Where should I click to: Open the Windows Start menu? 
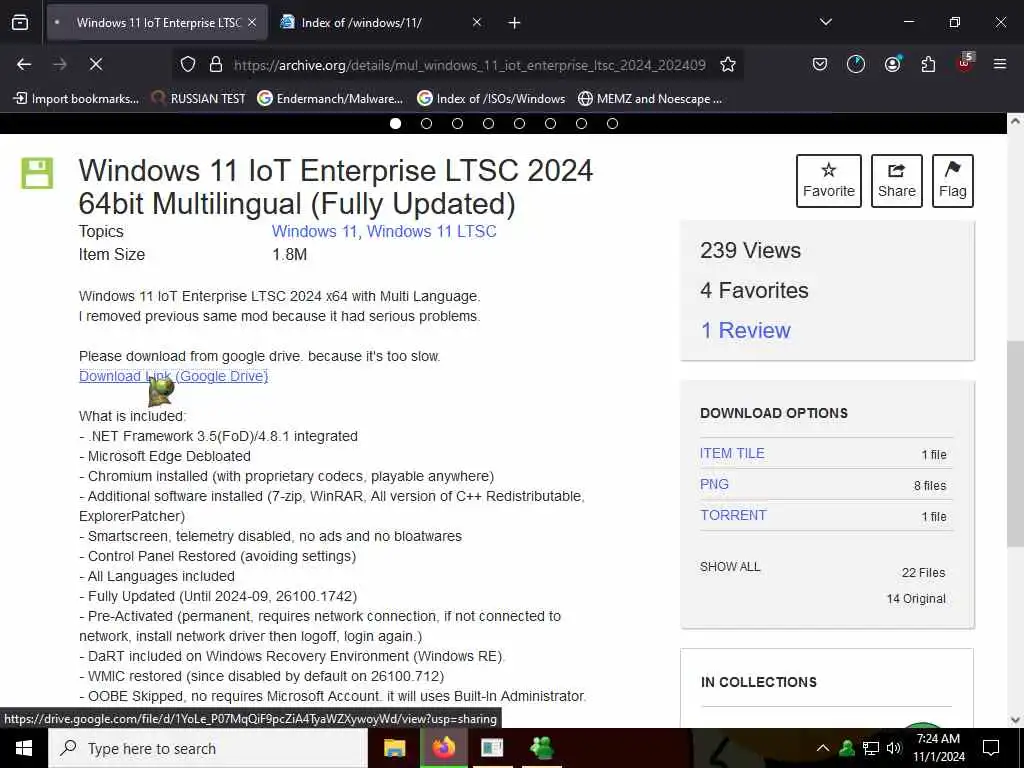click(24, 748)
